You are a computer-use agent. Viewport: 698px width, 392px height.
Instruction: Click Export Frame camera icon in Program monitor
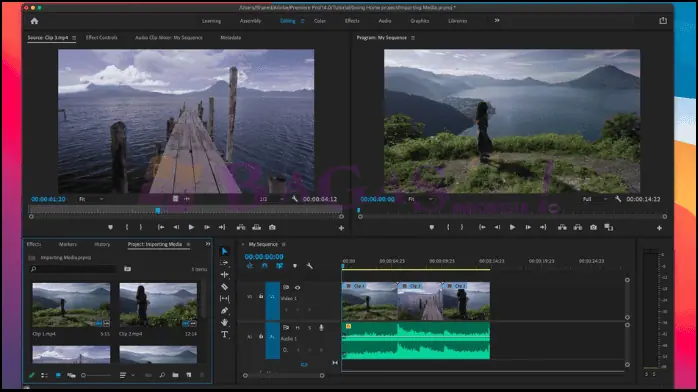(593, 227)
